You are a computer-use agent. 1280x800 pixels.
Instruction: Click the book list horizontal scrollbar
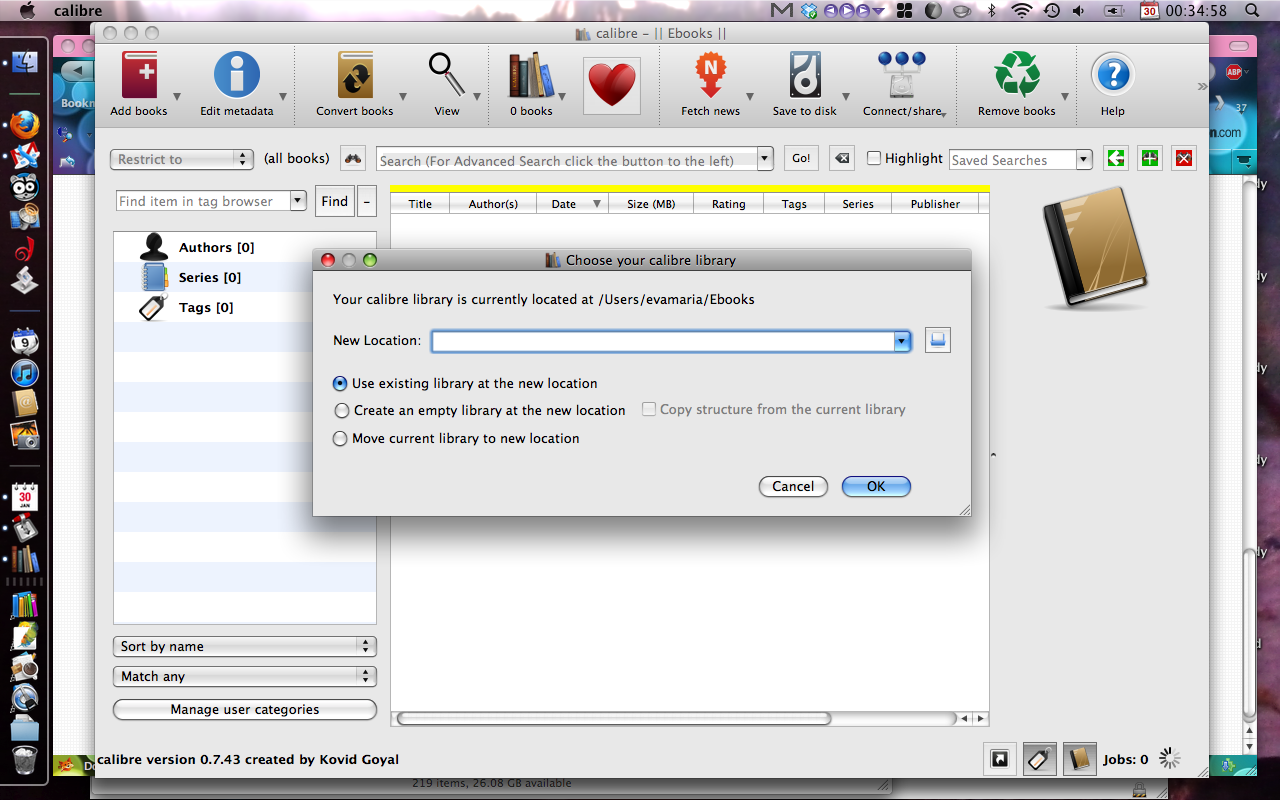pyautogui.click(x=613, y=718)
